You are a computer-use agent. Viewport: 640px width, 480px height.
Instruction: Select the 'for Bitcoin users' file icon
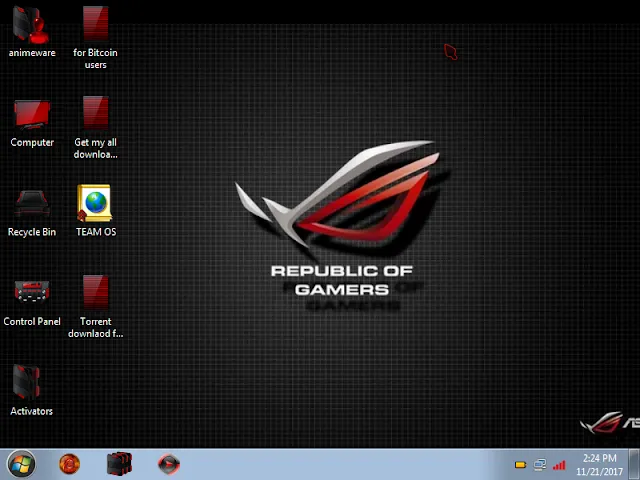pyautogui.click(x=96, y=23)
